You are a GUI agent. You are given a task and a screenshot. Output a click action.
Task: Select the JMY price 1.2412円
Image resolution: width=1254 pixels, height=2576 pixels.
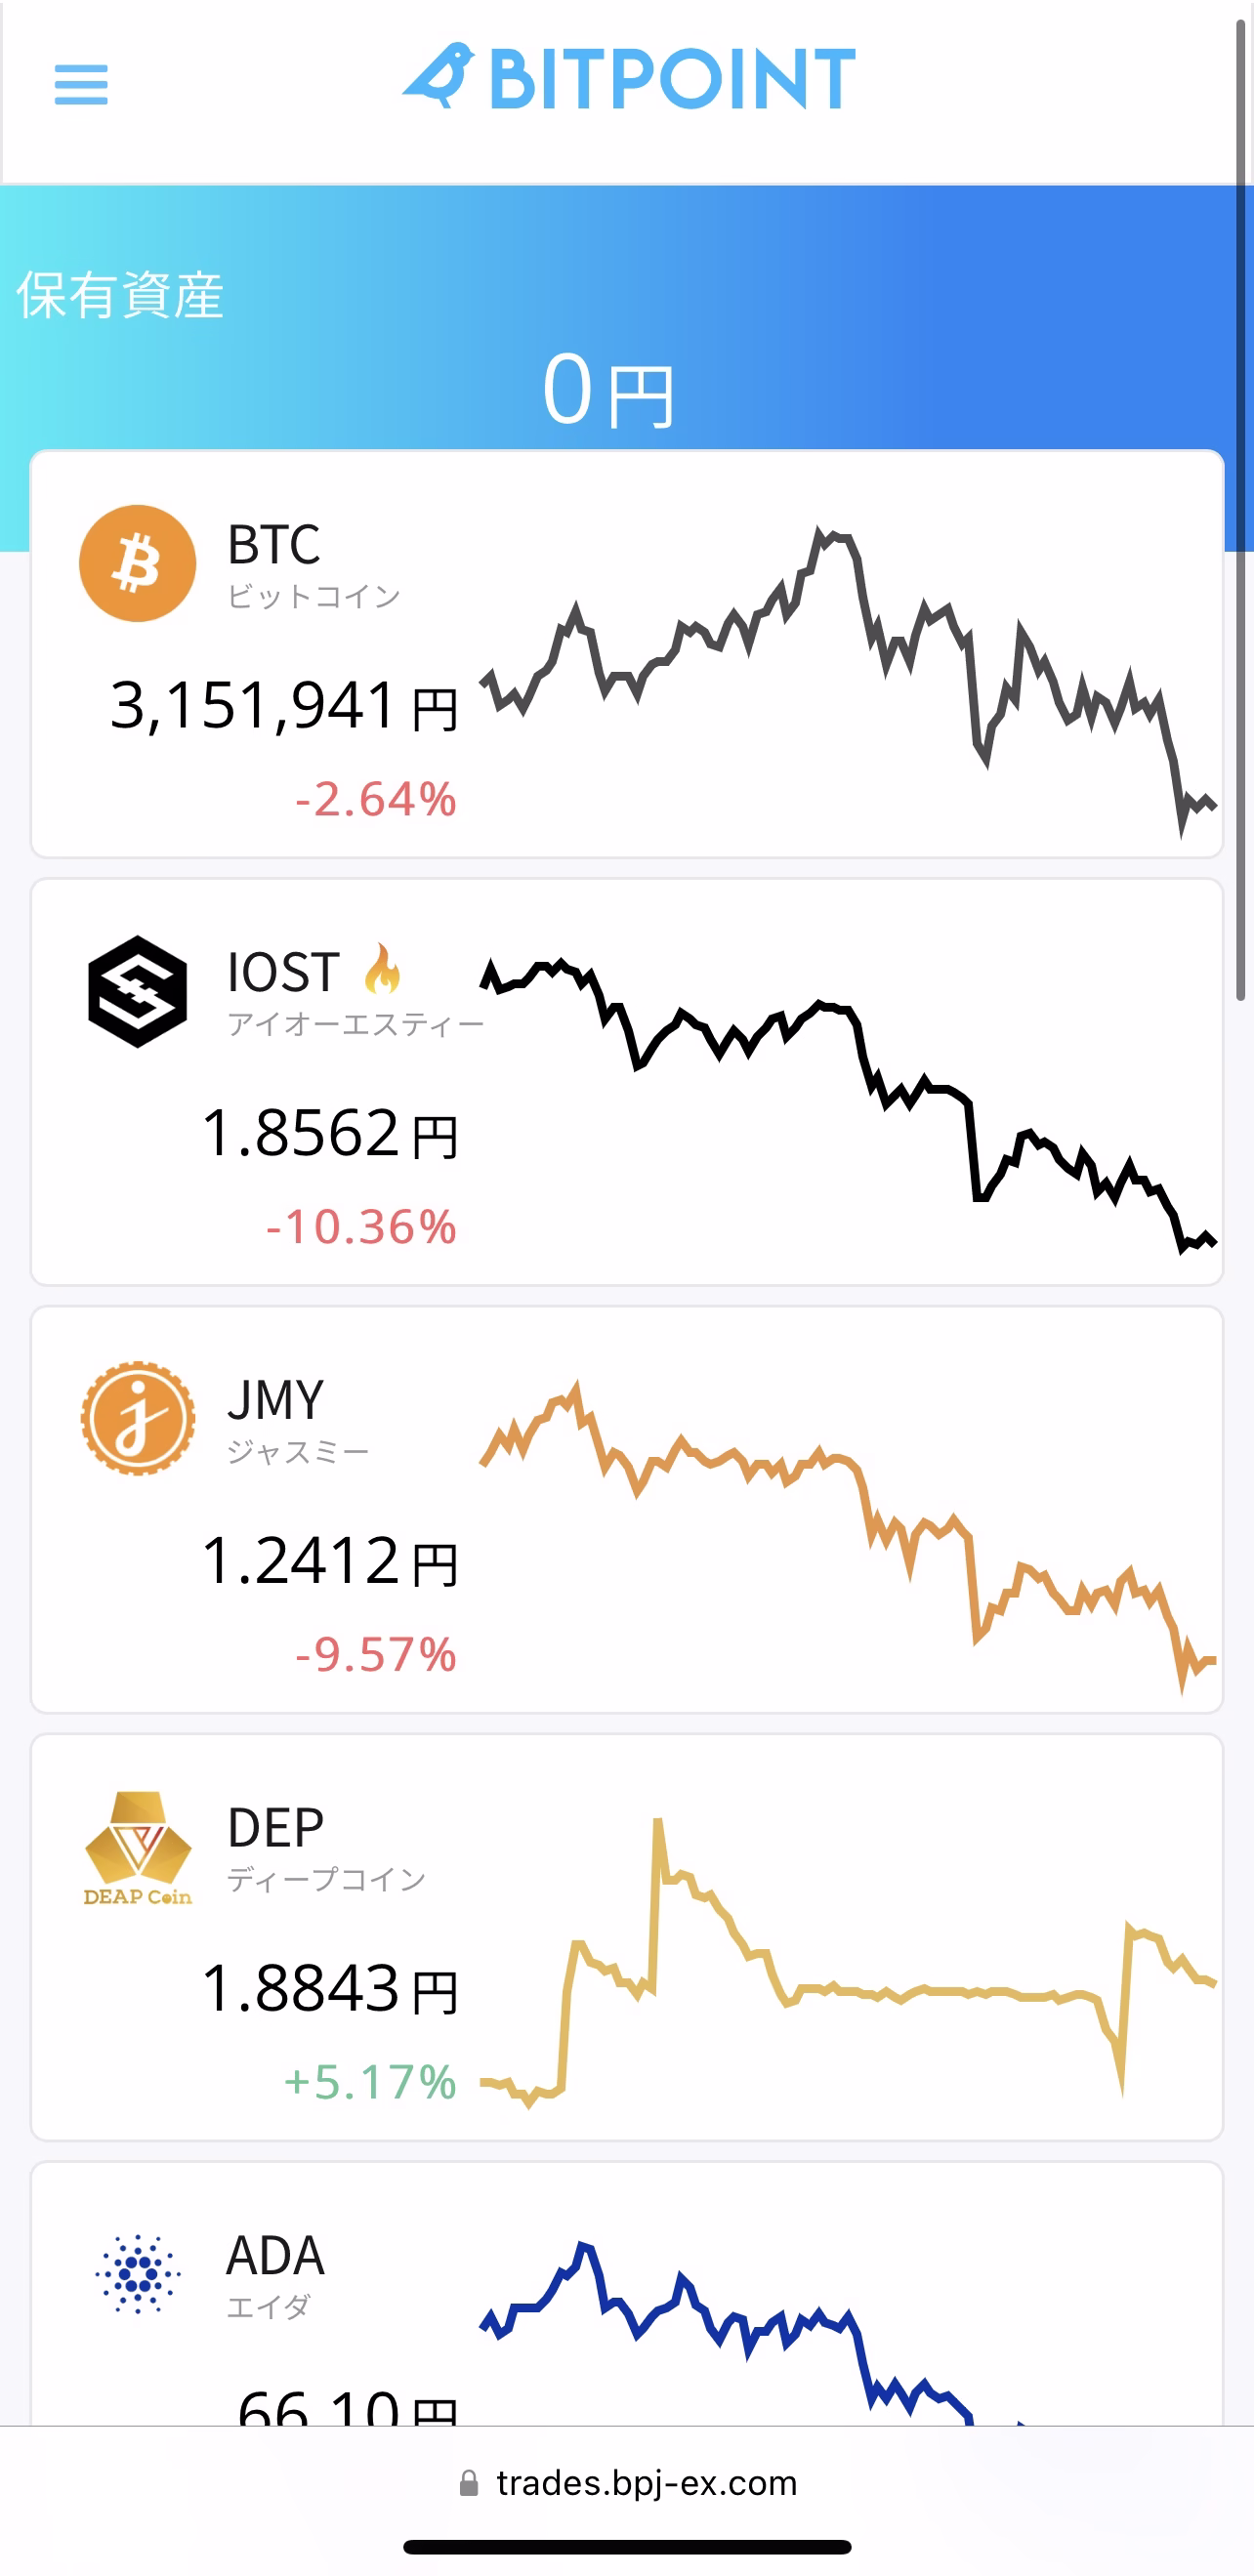(330, 1561)
